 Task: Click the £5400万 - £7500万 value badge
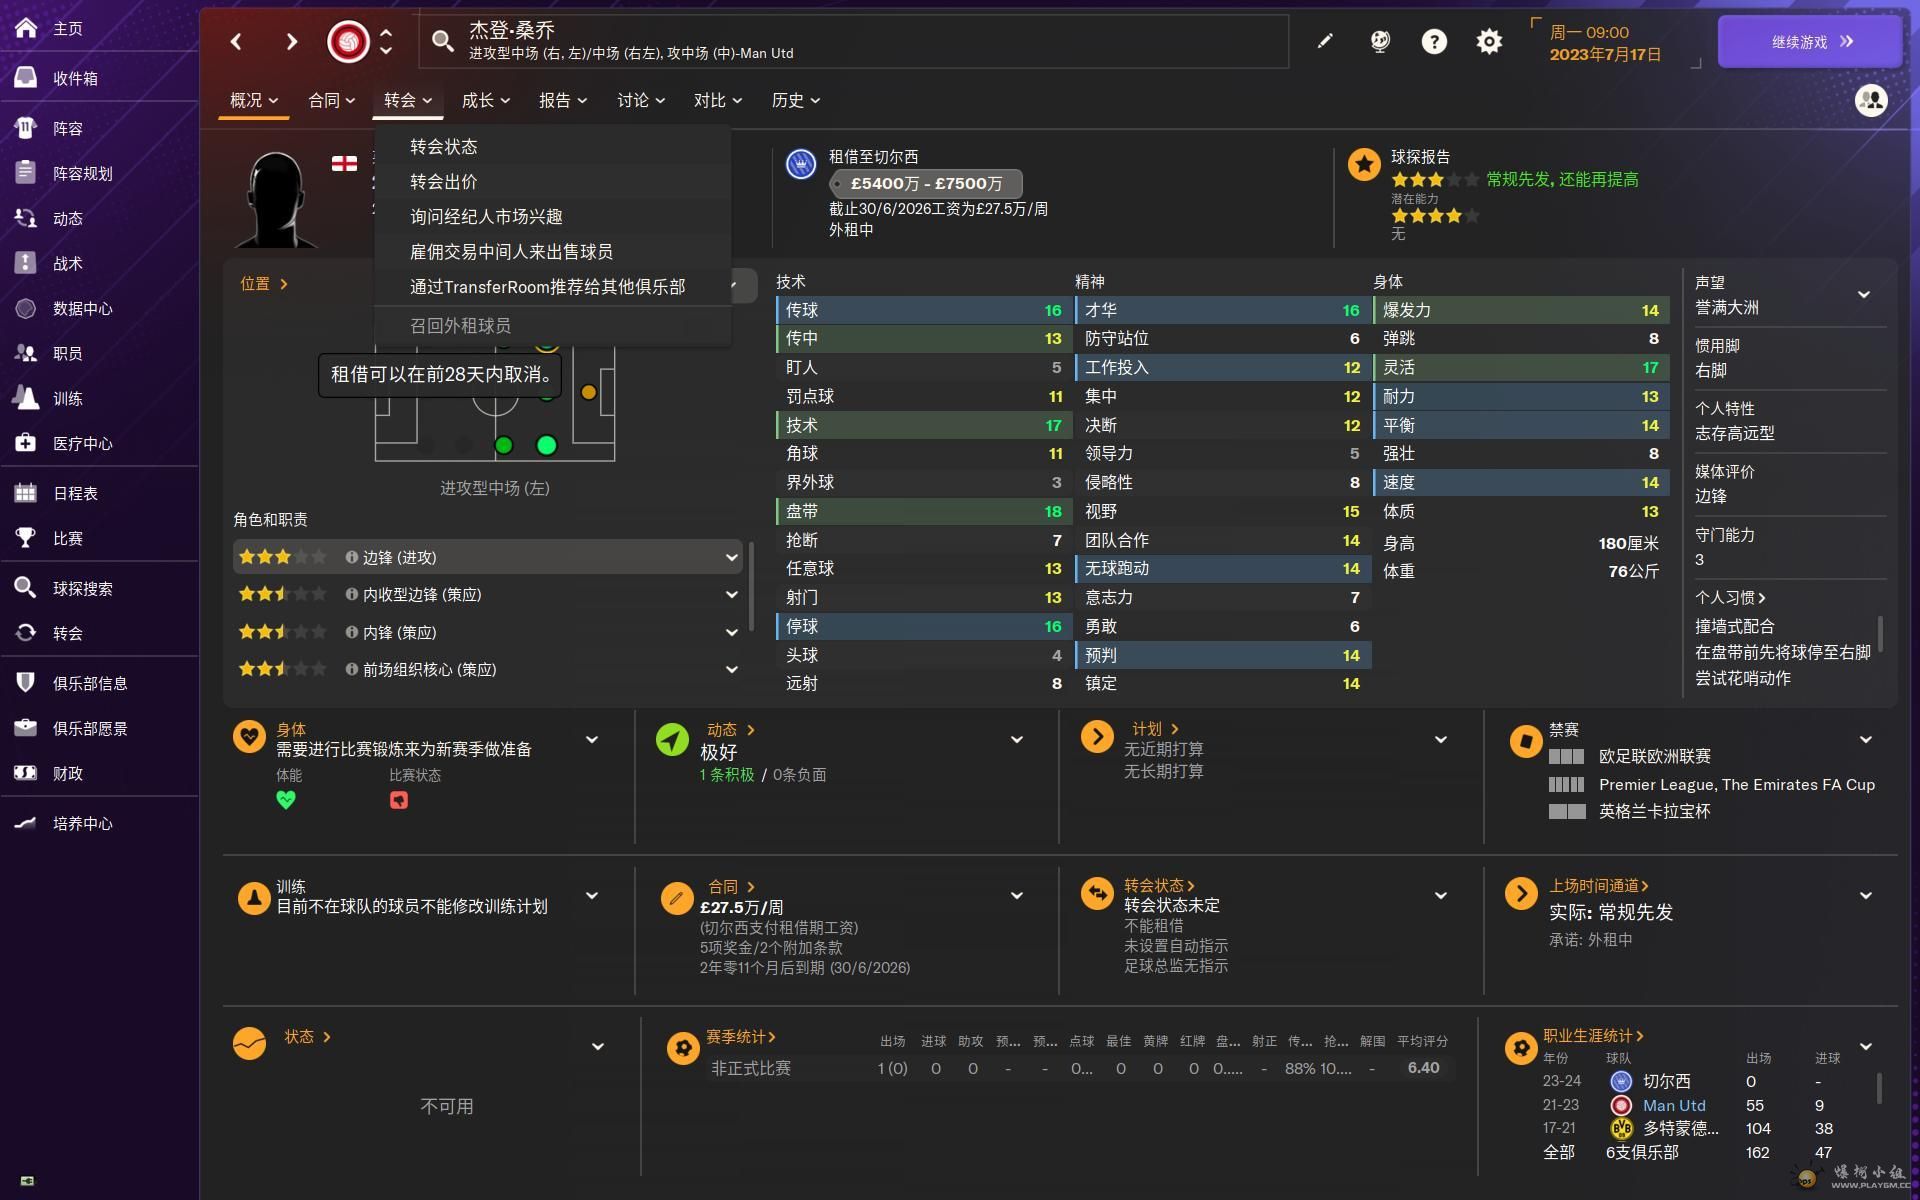[926, 183]
